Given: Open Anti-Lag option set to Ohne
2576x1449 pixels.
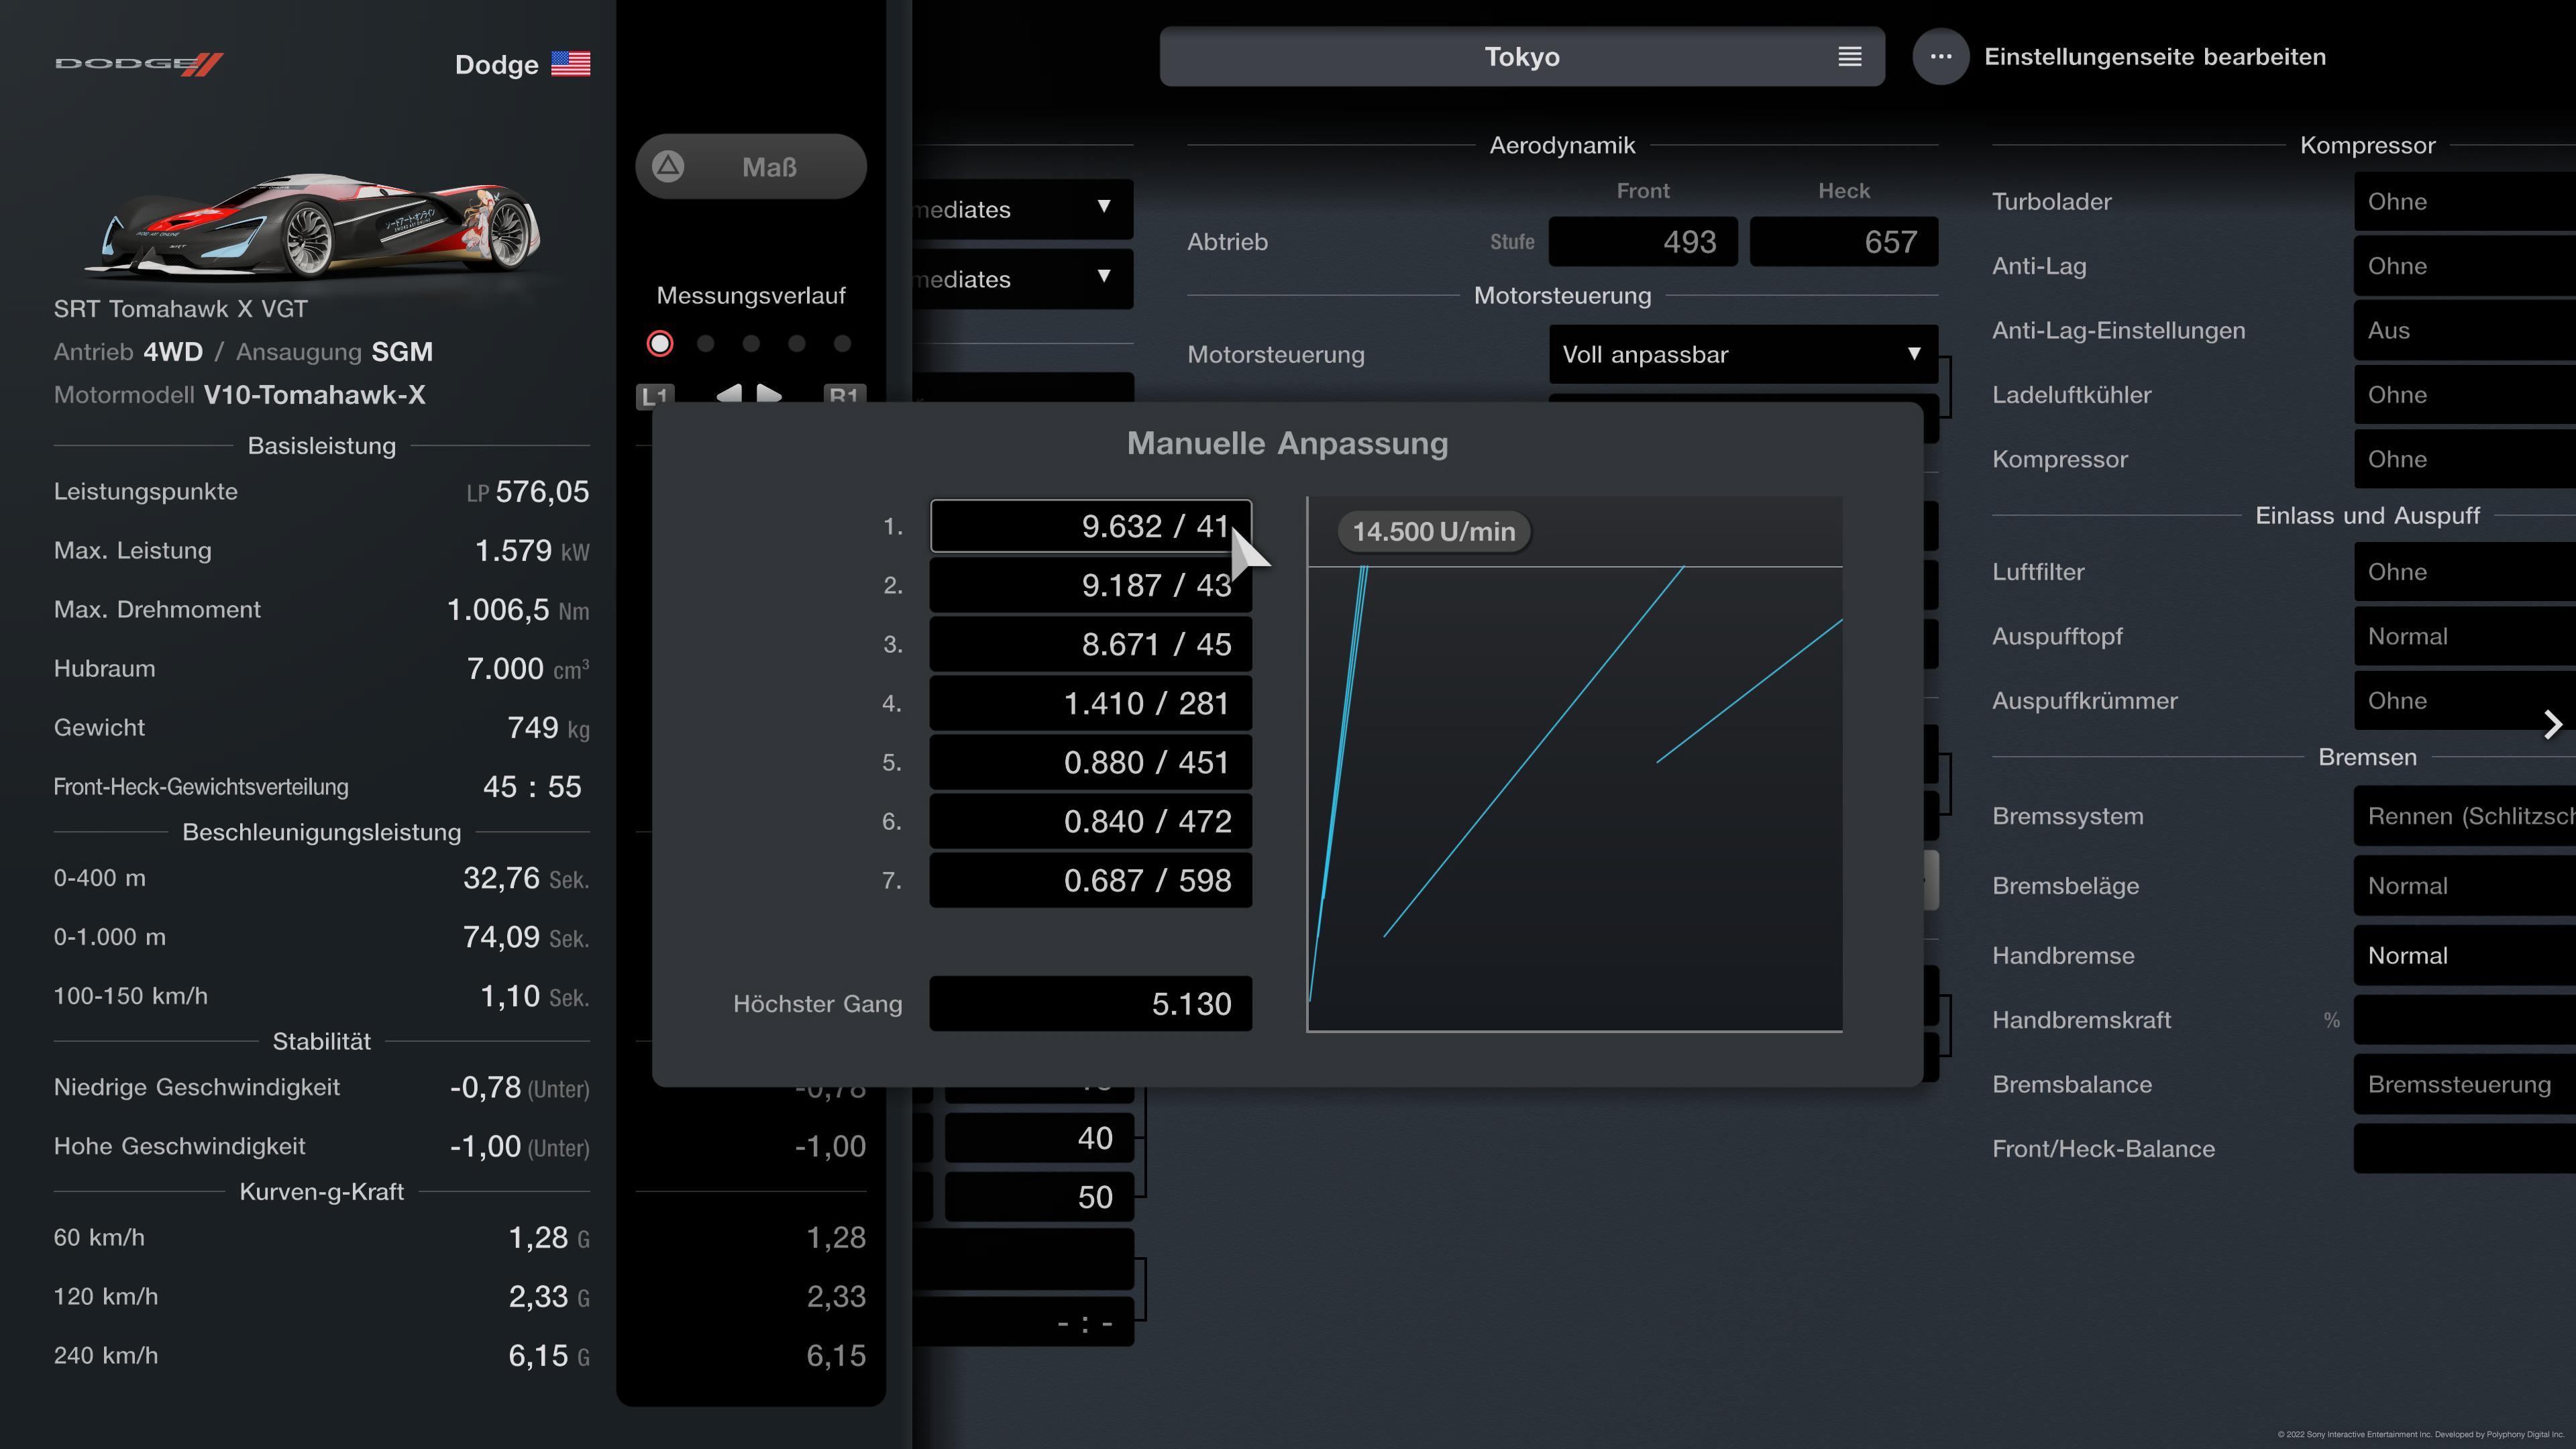Looking at the screenshot, I should pyautogui.click(x=2465, y=266).
